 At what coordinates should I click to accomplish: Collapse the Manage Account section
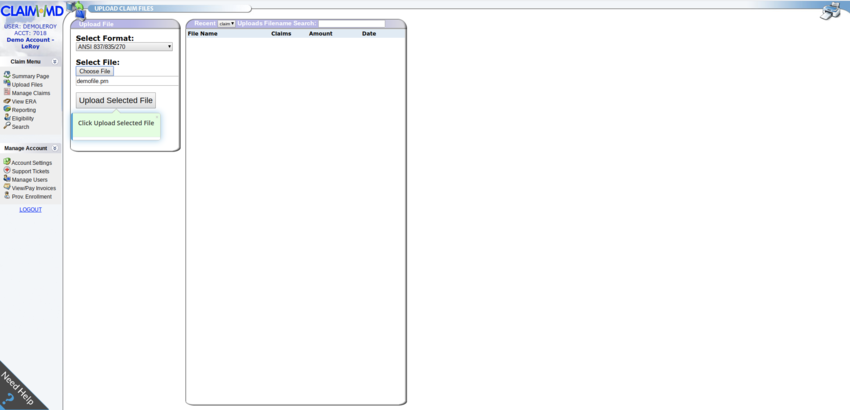coord(54,148)
